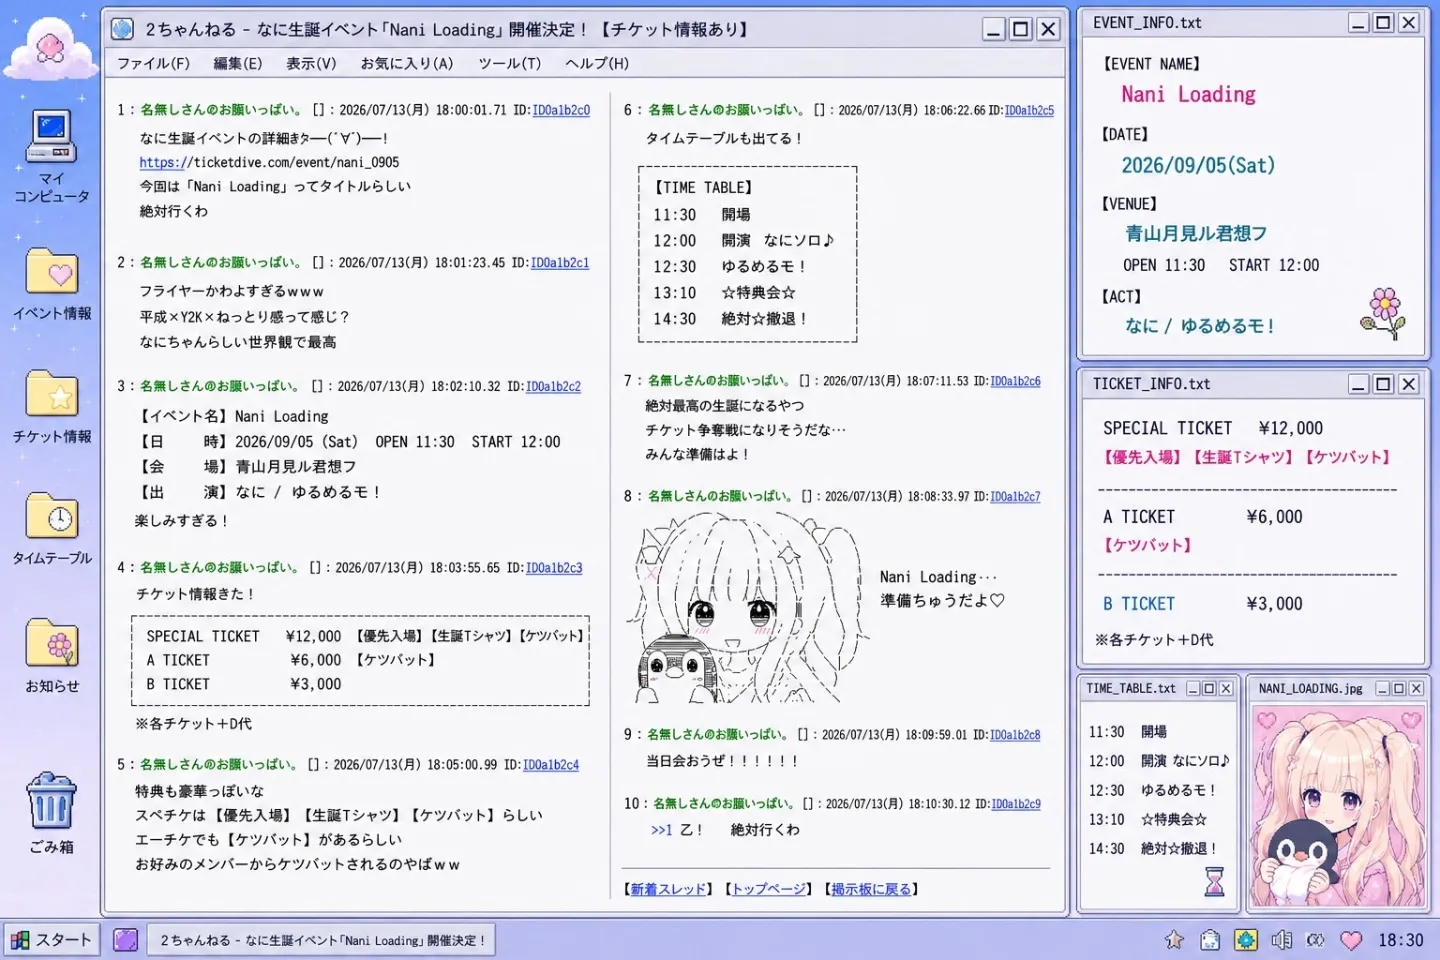The height and width of the screenshot is (960, 1440).
Task: Open the ファイル(F) menu
Action: (x=153, y=63)
